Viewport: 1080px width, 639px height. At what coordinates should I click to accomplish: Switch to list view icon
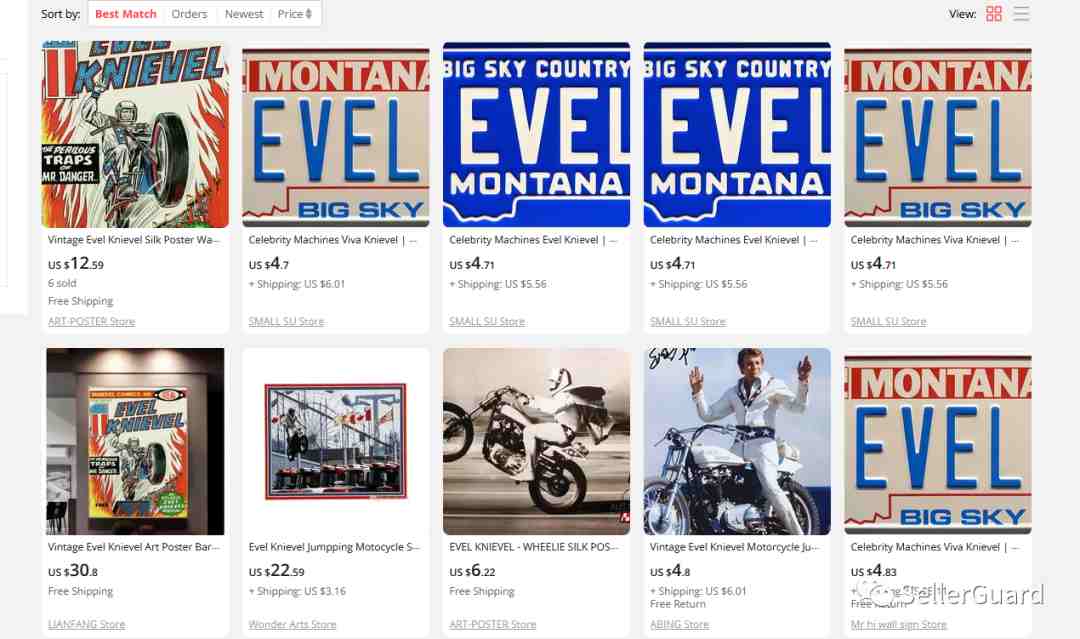click(1021, 14)
